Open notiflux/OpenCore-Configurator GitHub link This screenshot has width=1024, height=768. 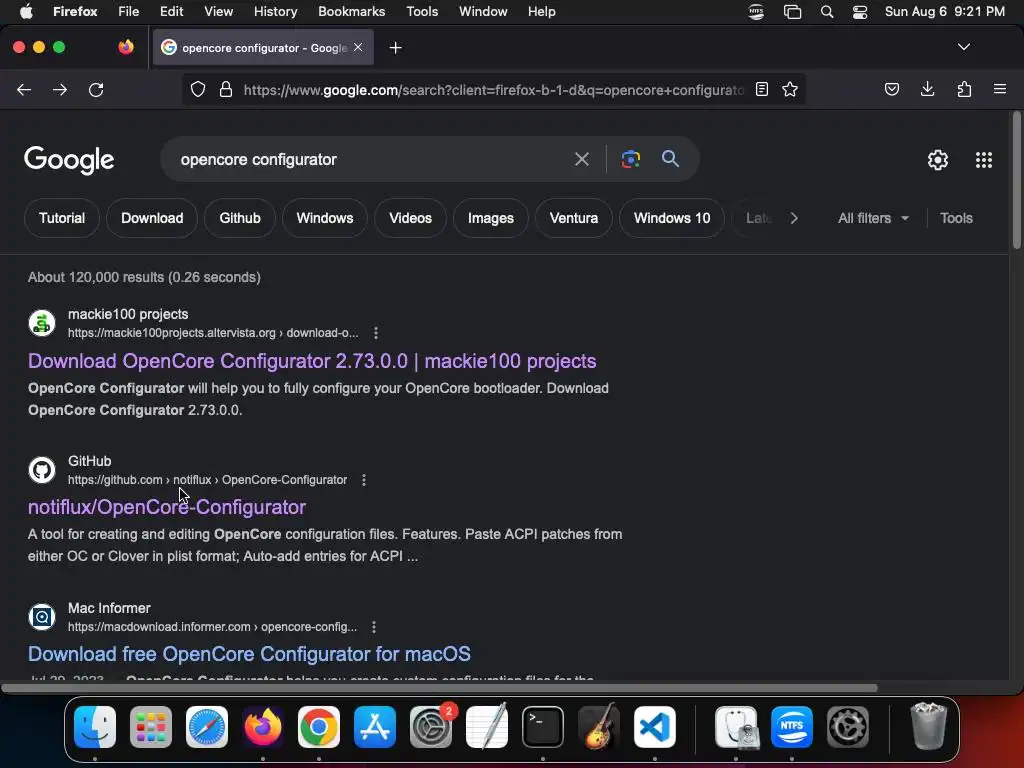[167, 507]
